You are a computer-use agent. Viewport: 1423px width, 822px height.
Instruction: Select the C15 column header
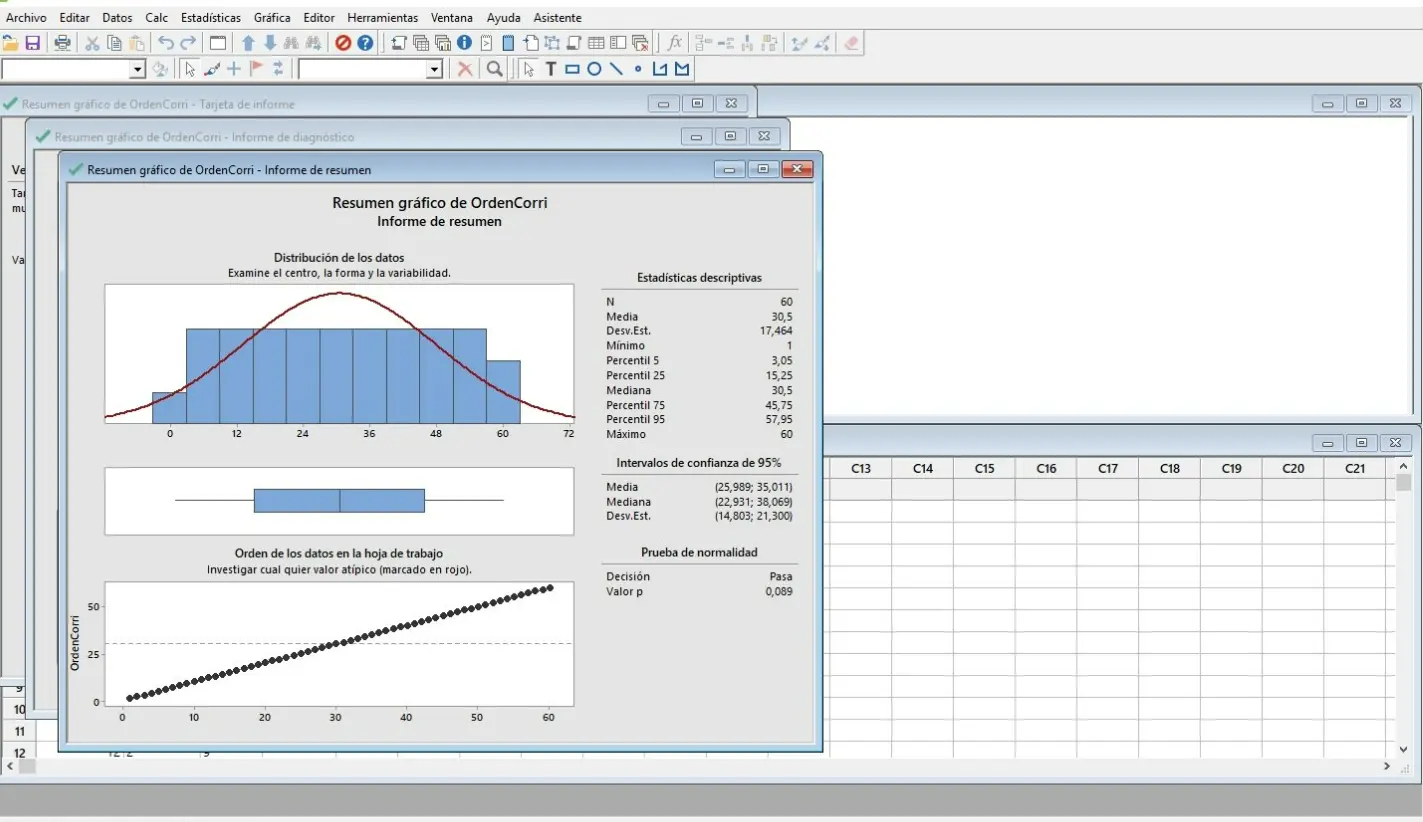[x=984, y=468]
